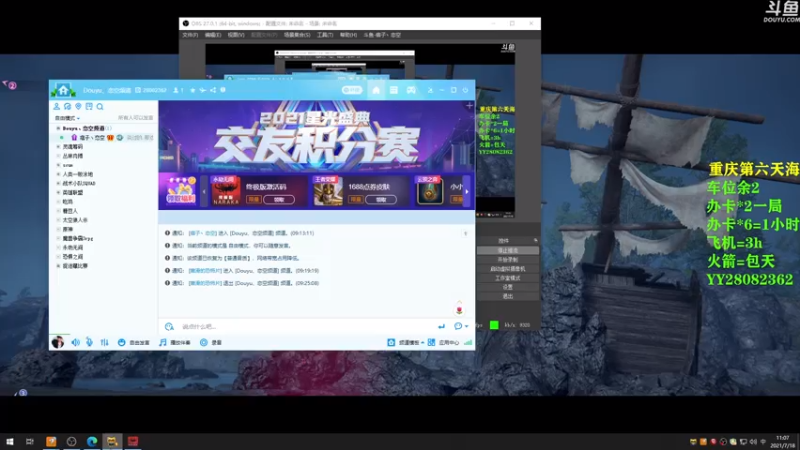This screenshot has width=800, height=450.
Task: Open OBS 文件(F) menu
Action: [x=190, y=35]
